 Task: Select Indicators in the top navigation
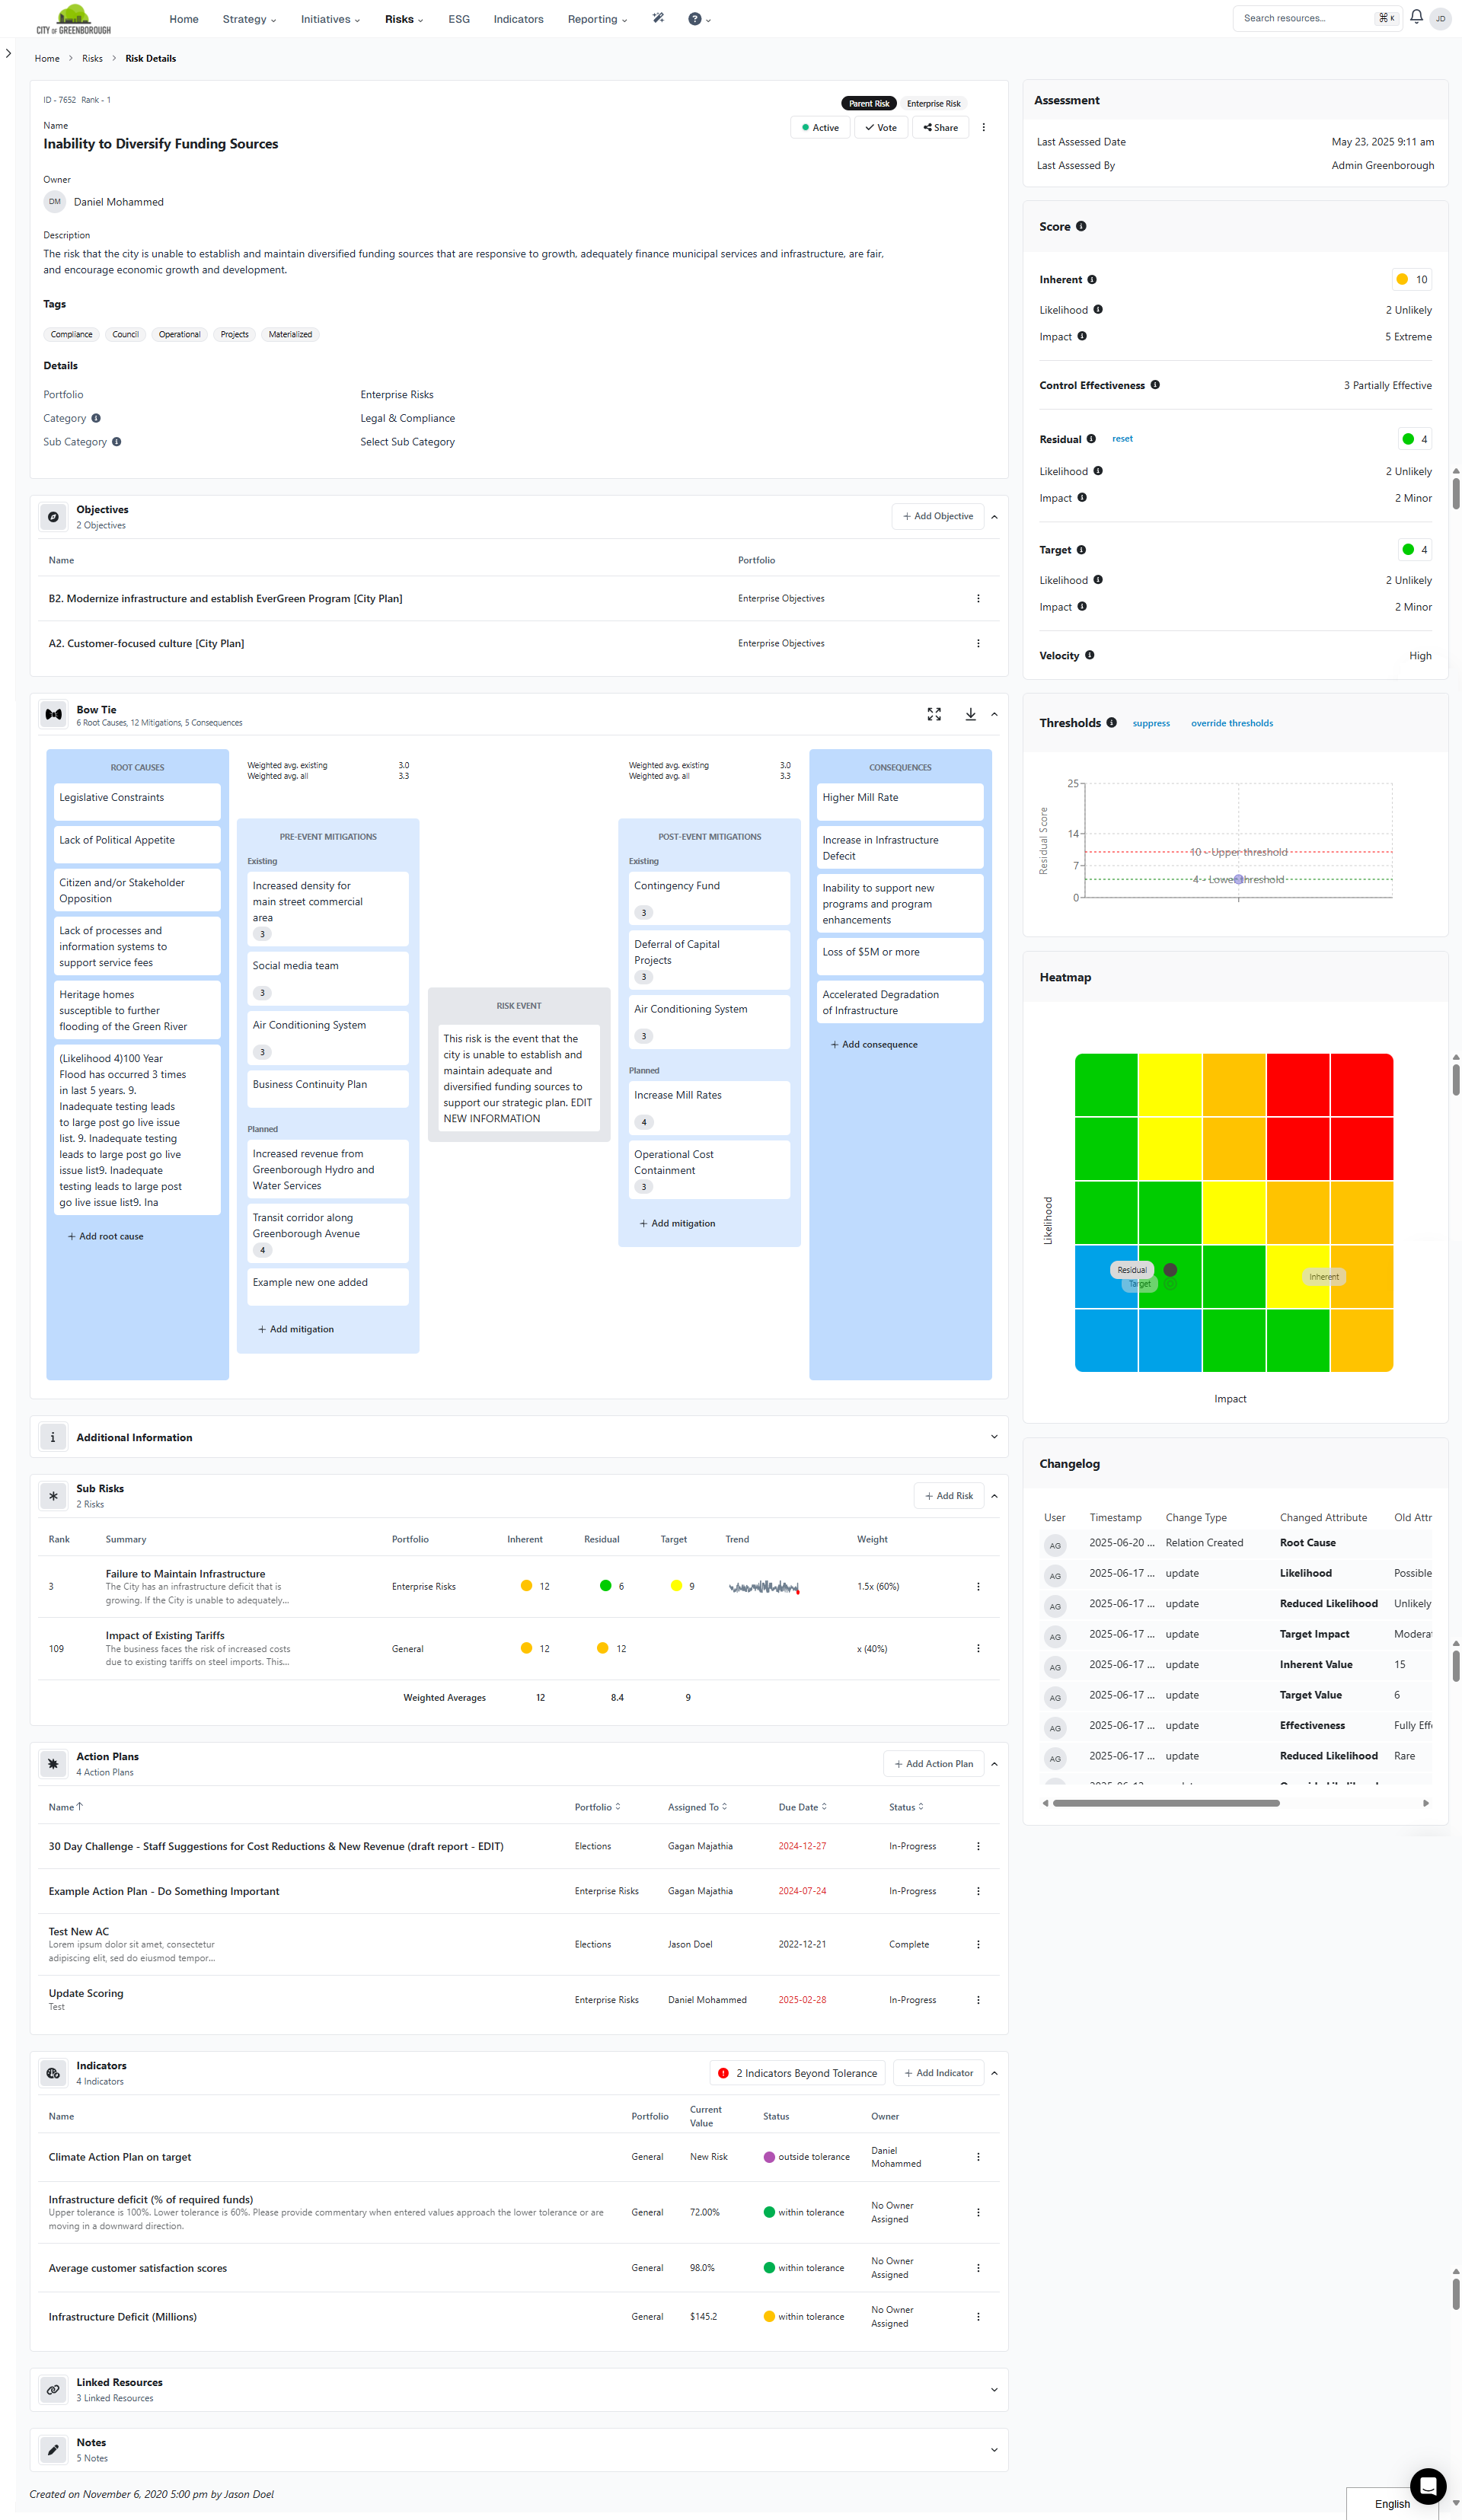518,18
